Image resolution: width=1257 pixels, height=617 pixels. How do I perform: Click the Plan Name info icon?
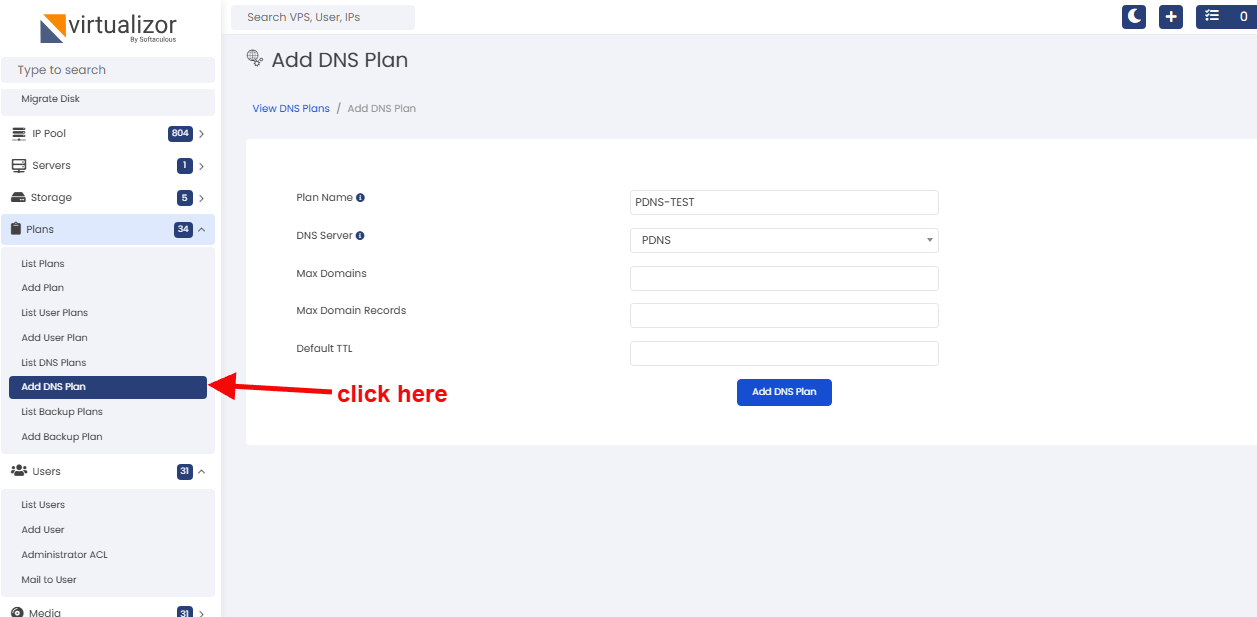[361, 198]
